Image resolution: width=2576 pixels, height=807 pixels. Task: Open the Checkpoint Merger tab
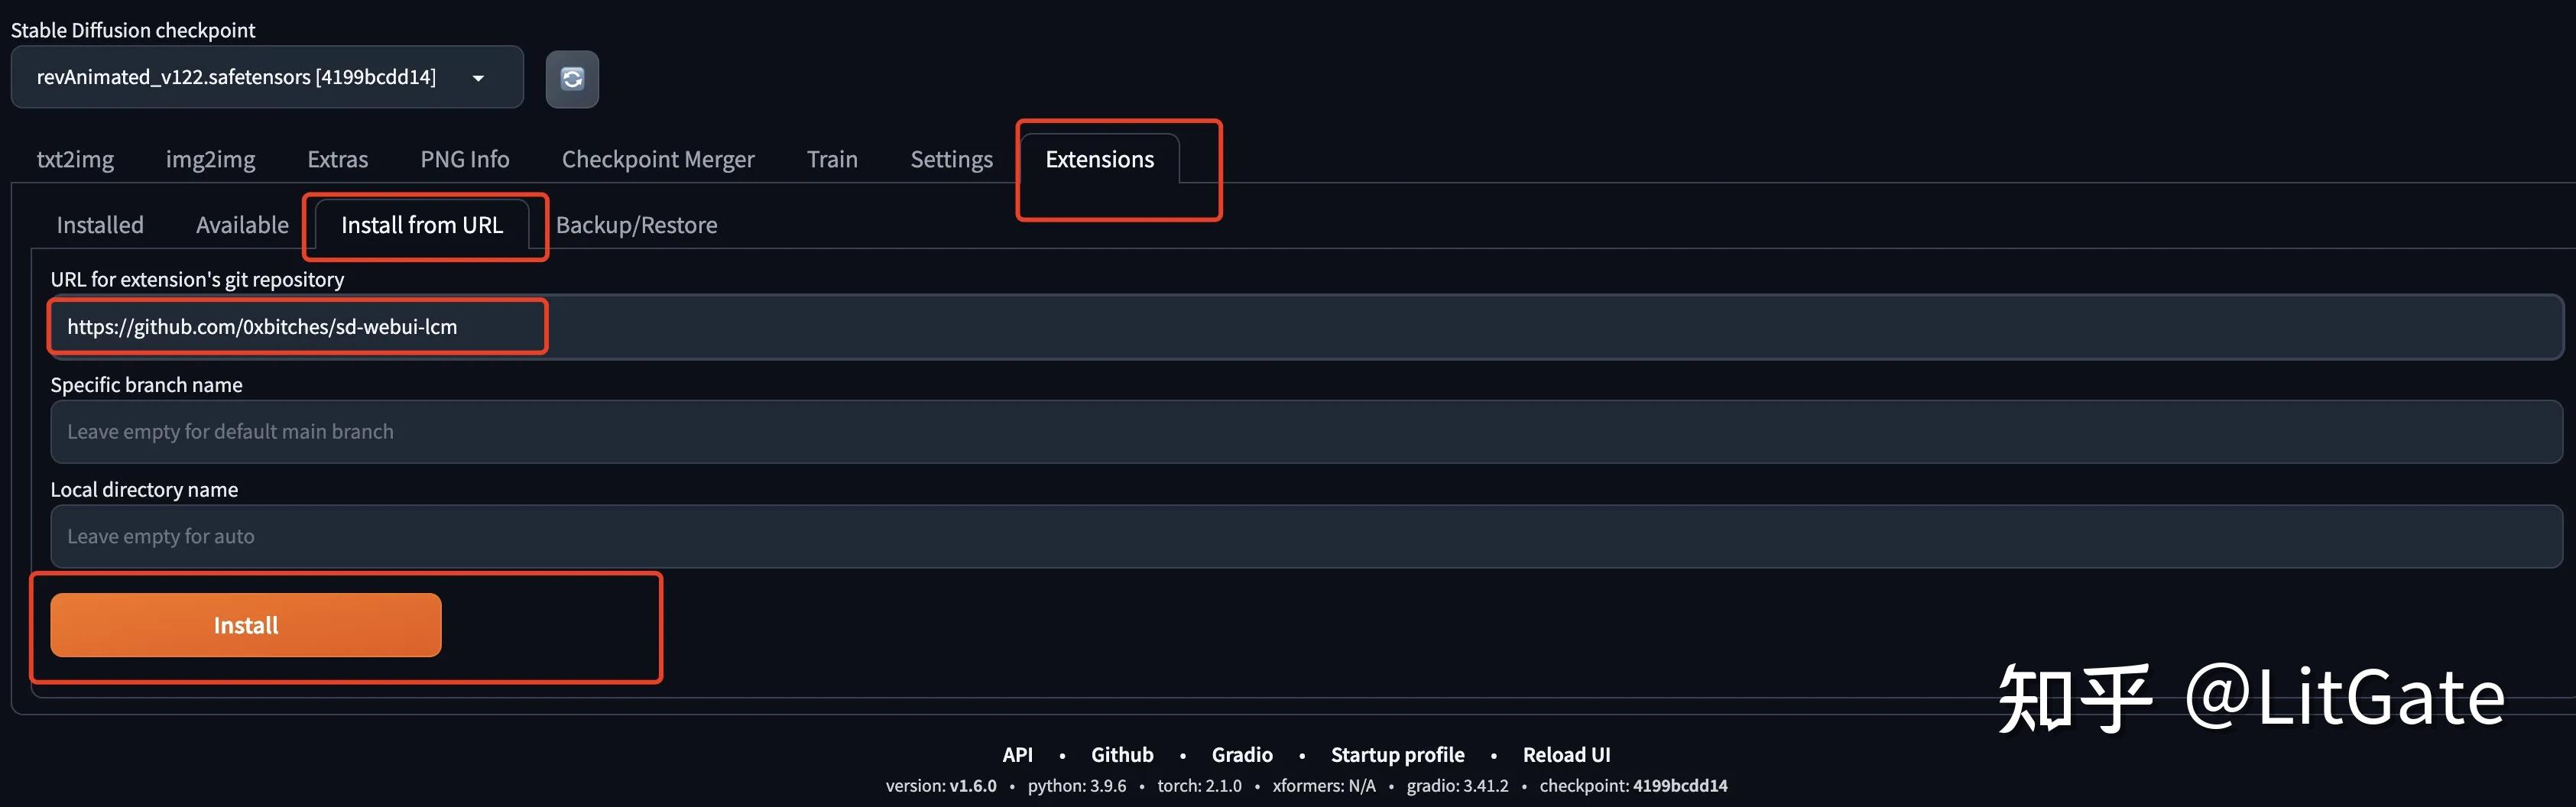[x=657, y=160]
